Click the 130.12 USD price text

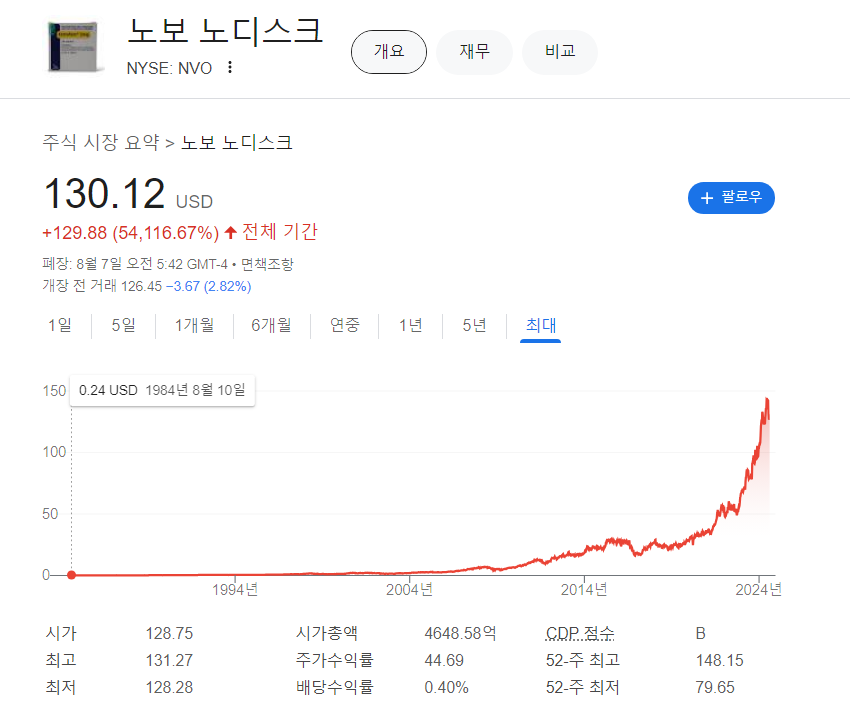point(128,194)
